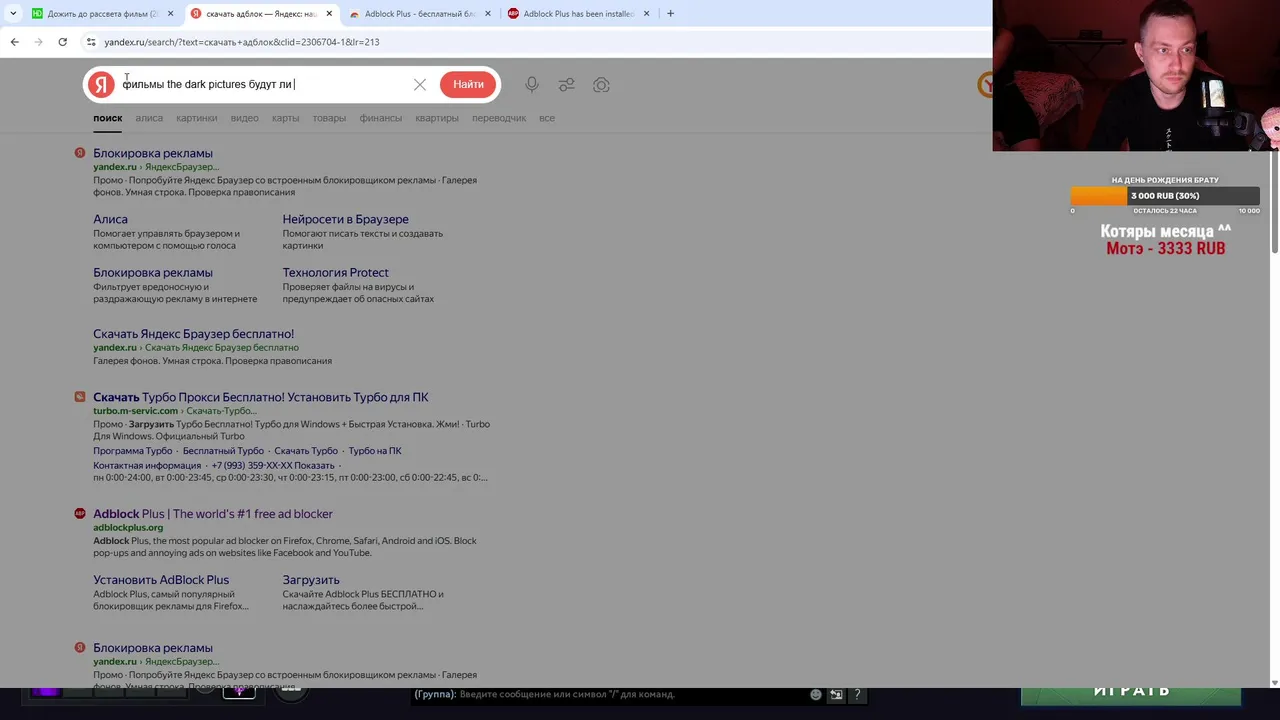Click the streamer webcam overlay
The width and height of the screenshot is (1280, 720).
[x=1136, y=76]
